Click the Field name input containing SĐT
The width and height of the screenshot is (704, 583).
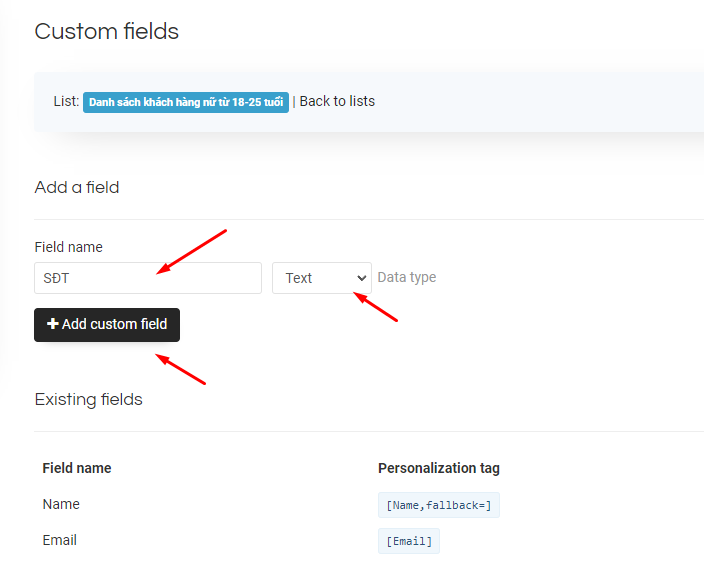(x=147, y=278)
